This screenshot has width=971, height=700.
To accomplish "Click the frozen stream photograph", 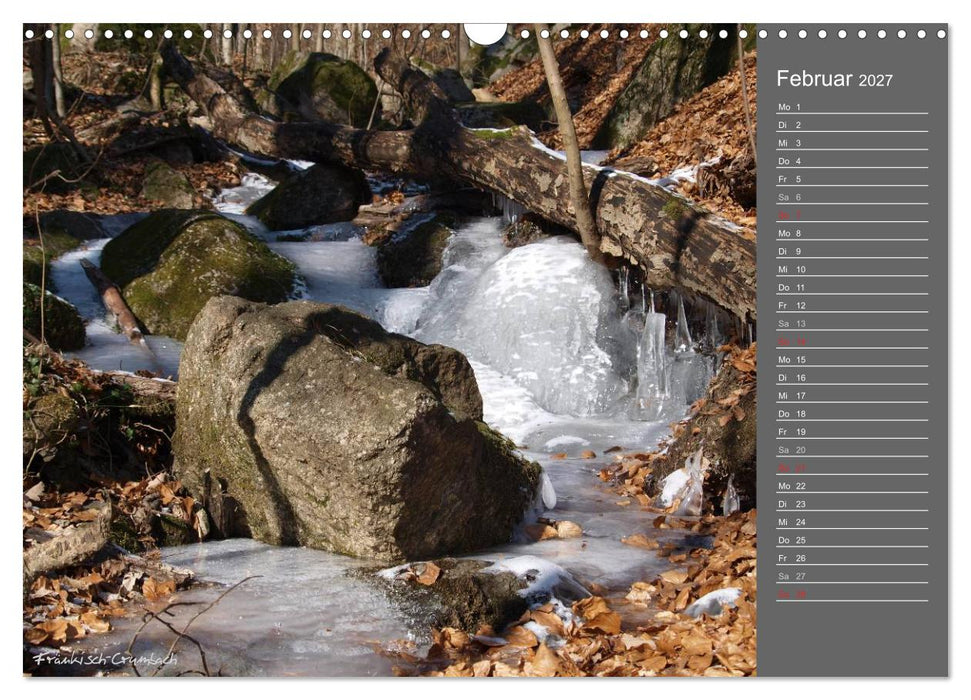I will pos(390,350).
